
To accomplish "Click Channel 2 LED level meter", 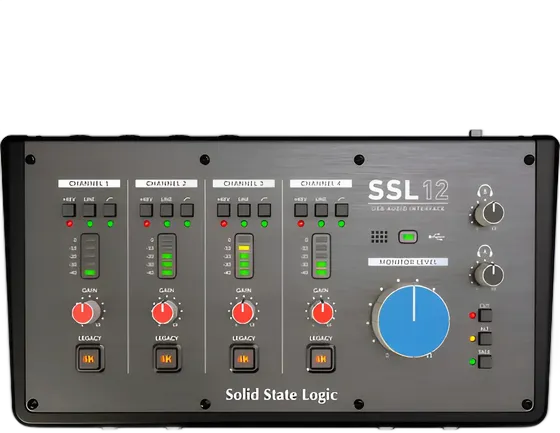I will [x=167, y=256].
